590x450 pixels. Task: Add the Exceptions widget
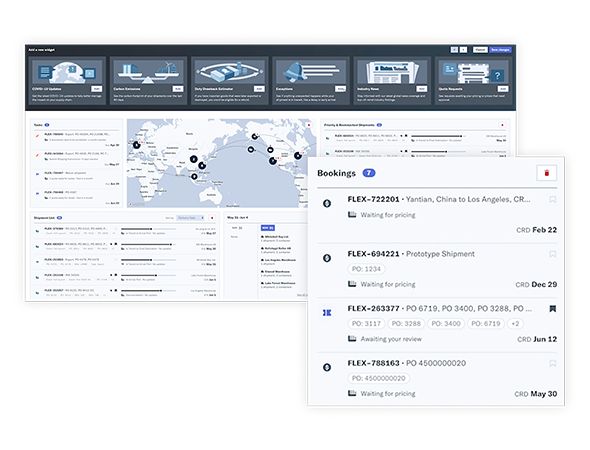pos(340,89)
